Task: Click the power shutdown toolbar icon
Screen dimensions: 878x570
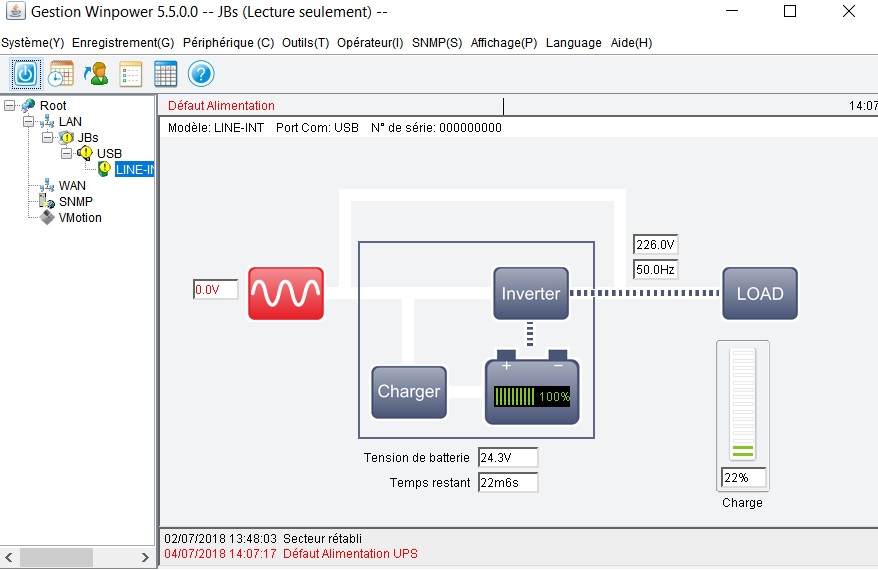Action: [x=26, y=73]
